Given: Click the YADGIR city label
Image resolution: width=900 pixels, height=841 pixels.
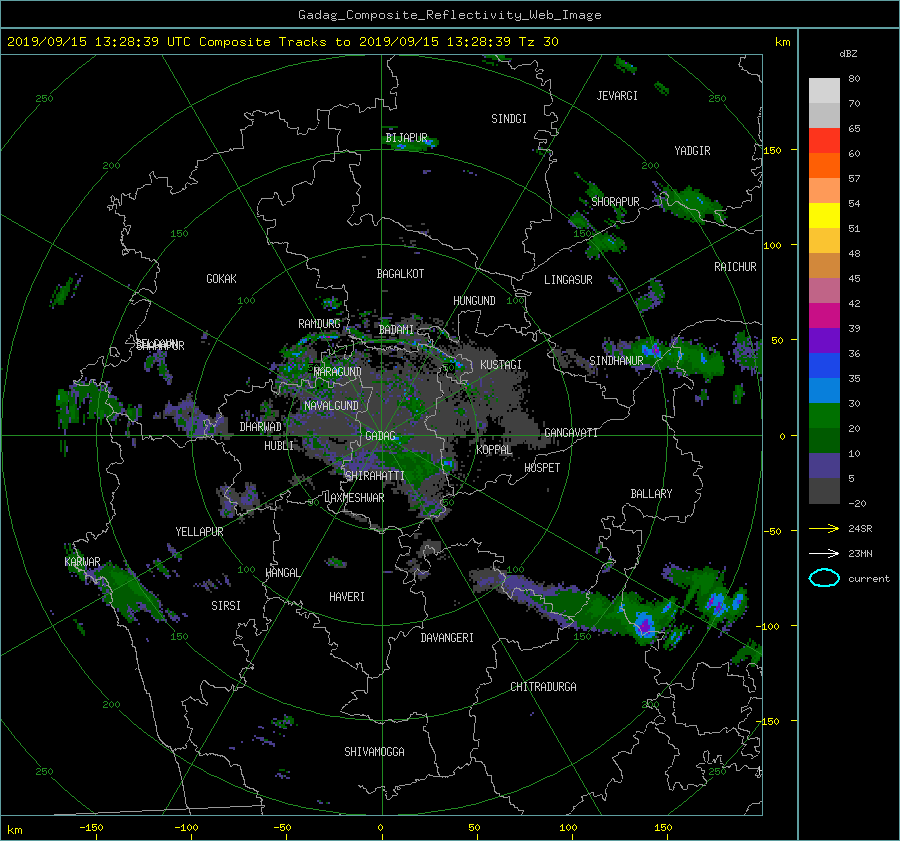Looking at the screenshot, I should click(692, 151).
